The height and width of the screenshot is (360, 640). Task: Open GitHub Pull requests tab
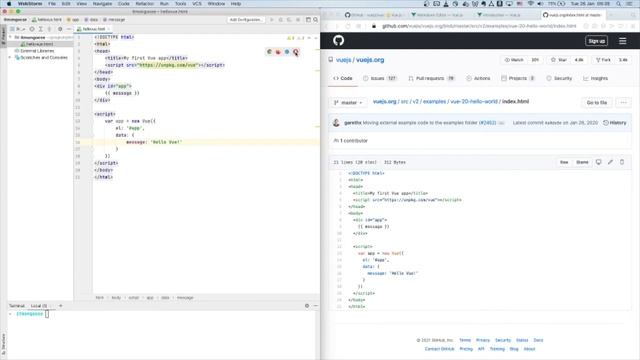tap(431, 78)
